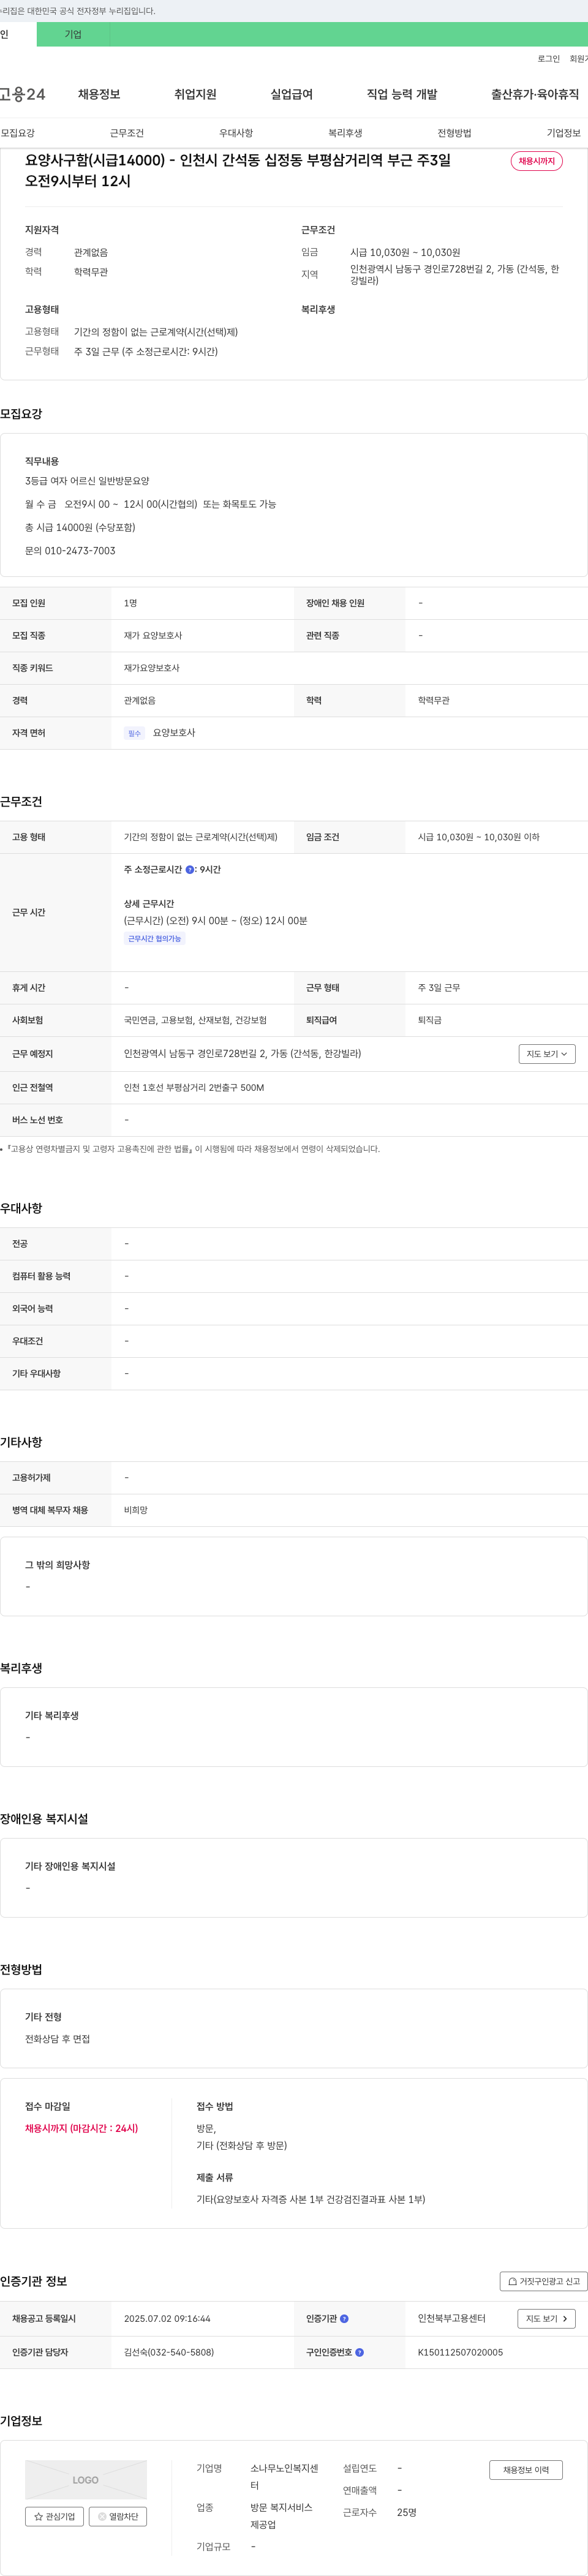The image size is (588, 2576).
Task: Click the info icon next to 인증기관
Action: [344, 2318]
